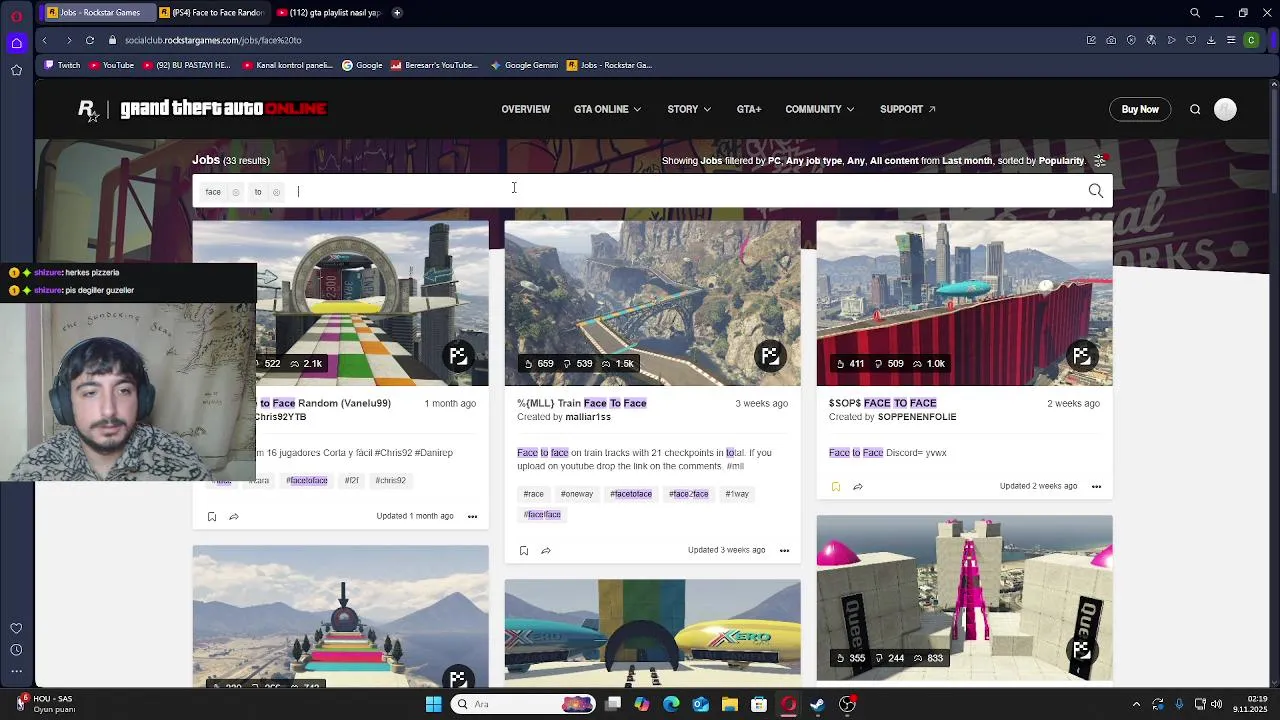Open Opera sidebar history clock icon
The image size is (1280, 720).
pyautogui.click(x=16, y=650)
